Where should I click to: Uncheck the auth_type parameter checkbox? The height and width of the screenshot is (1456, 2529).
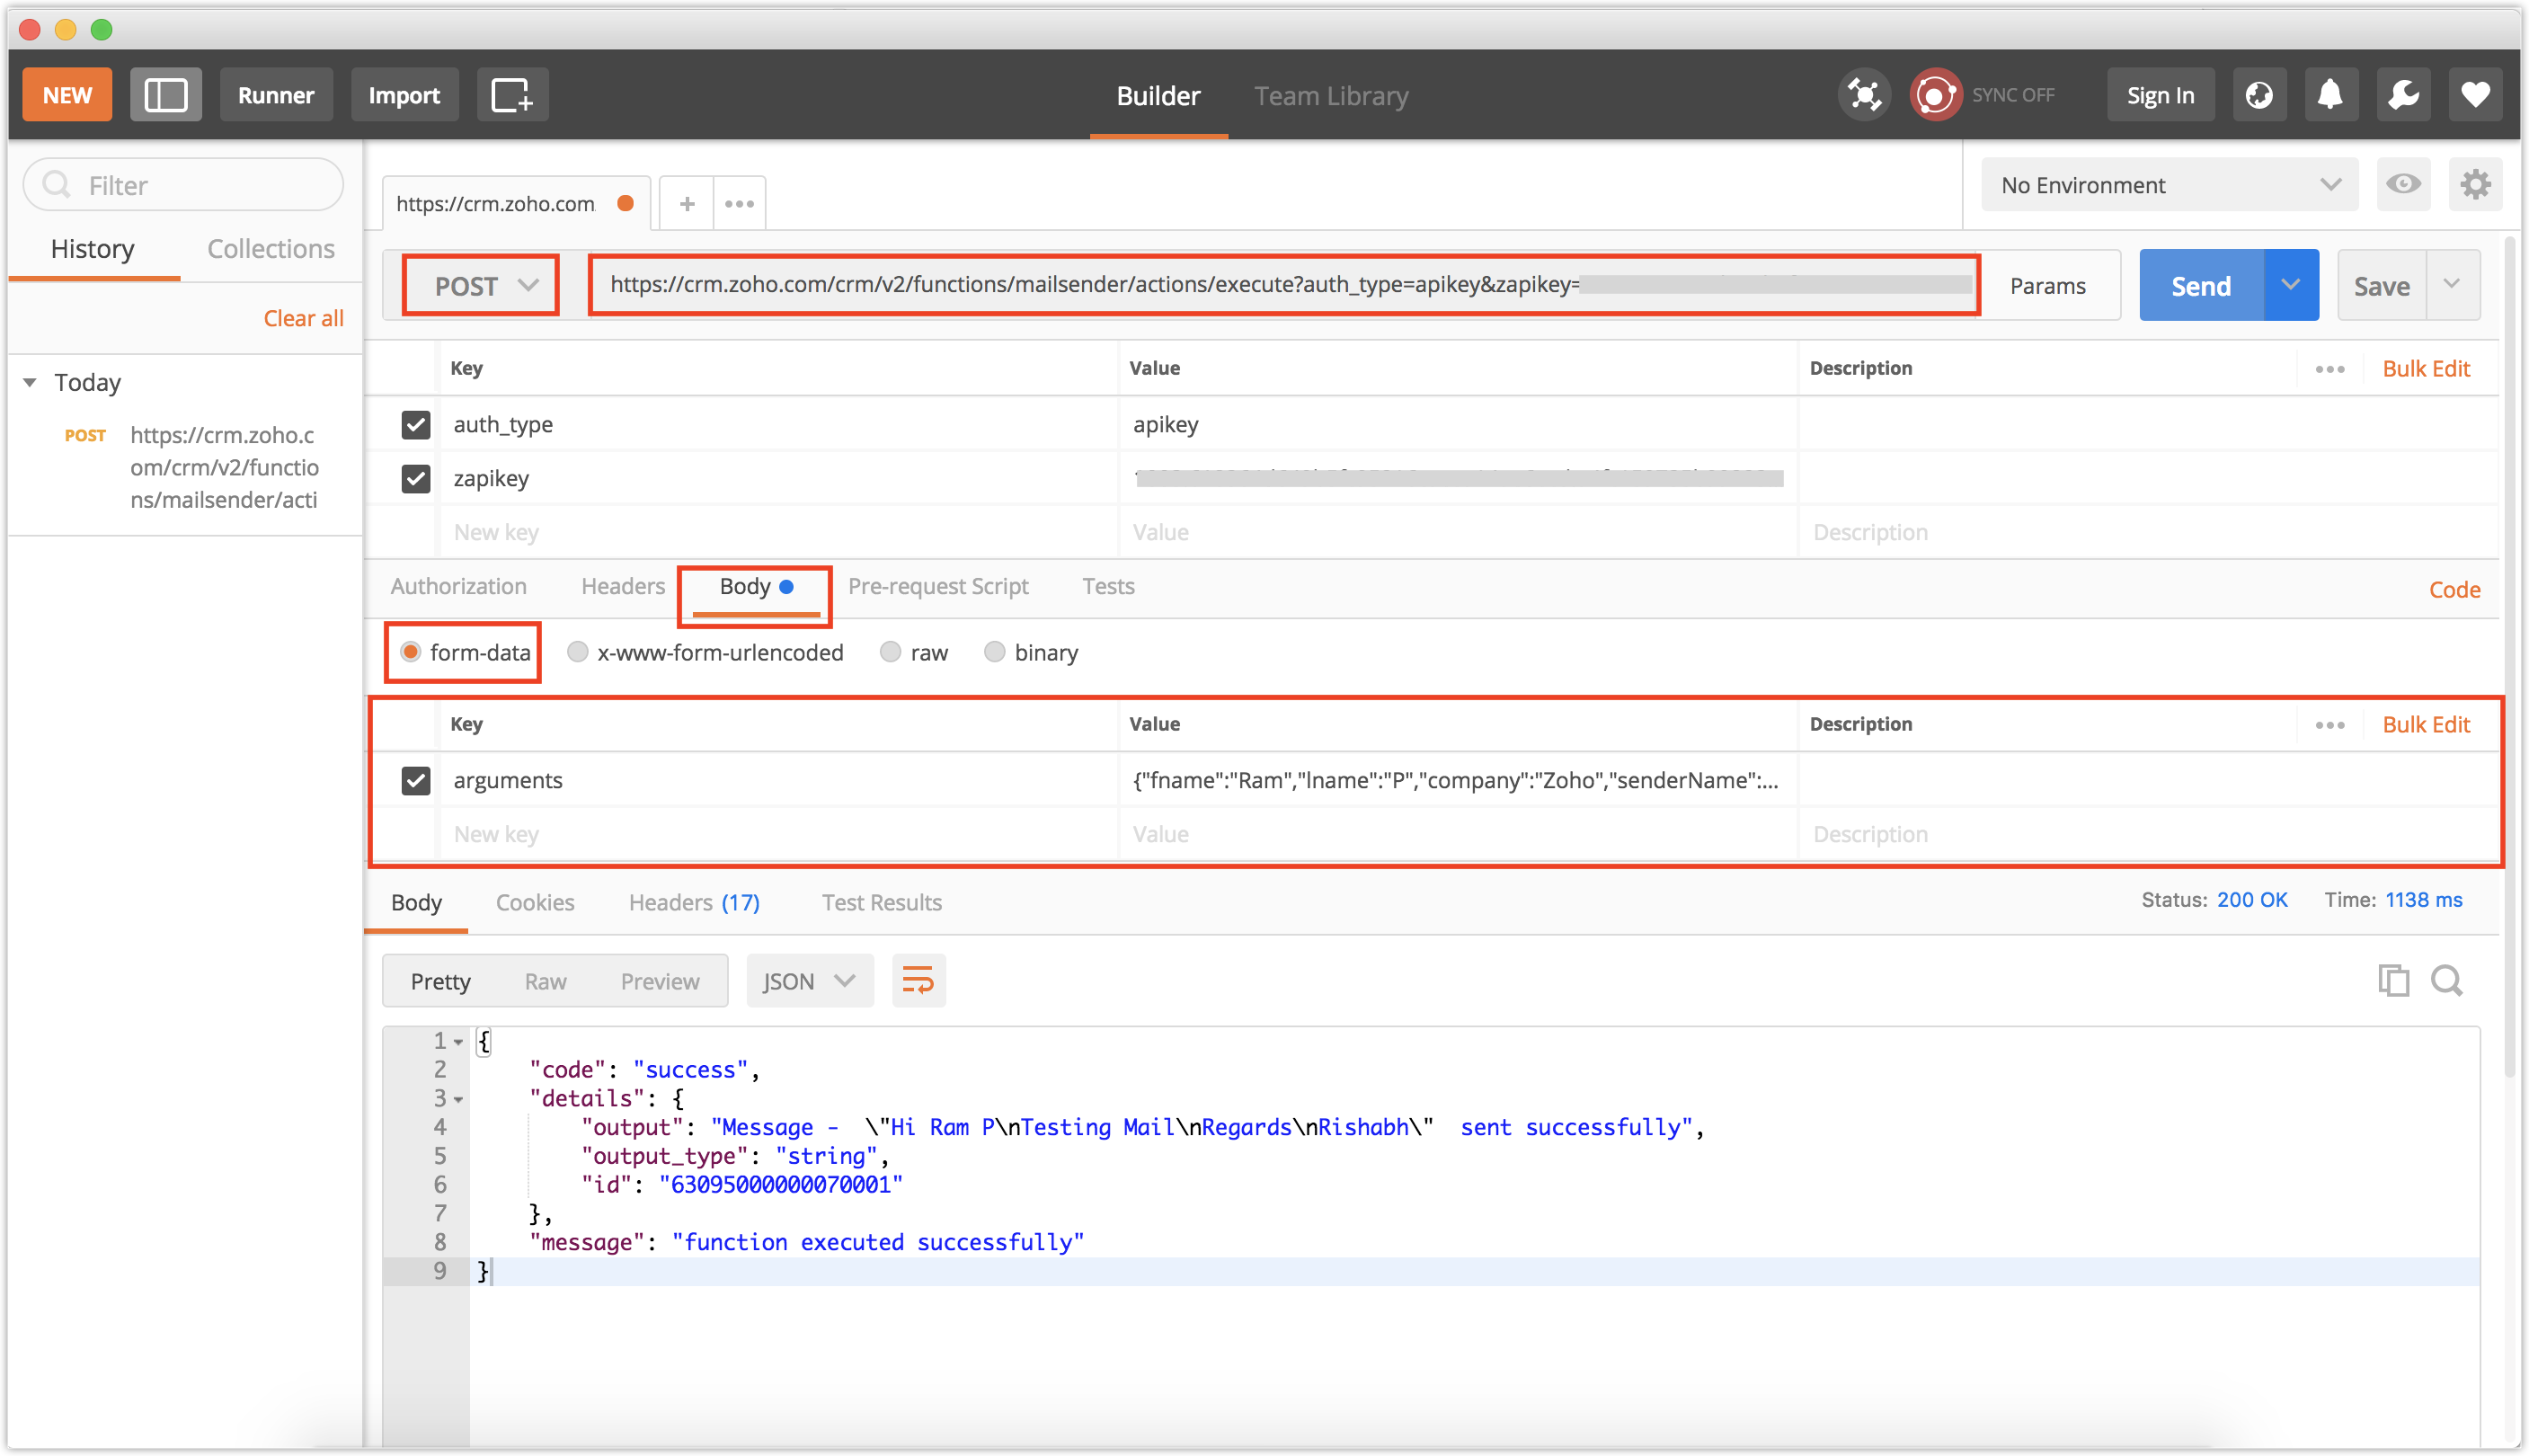coord(415,425)
